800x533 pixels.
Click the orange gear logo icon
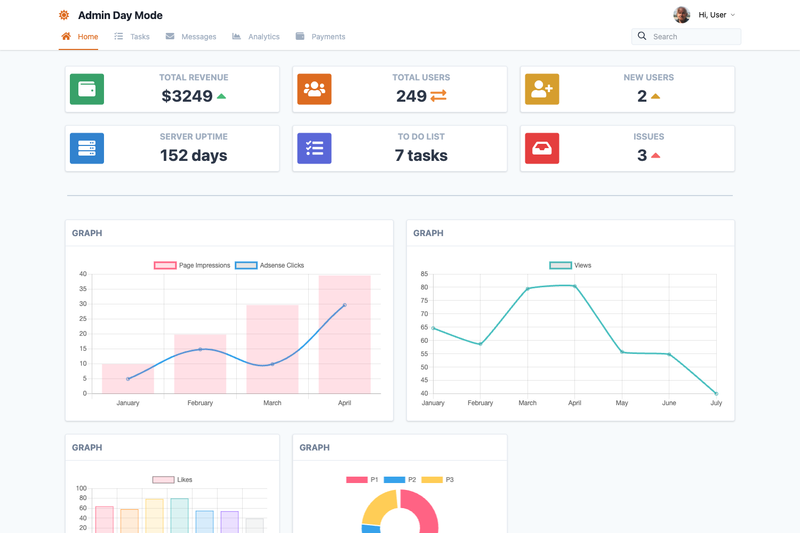64,15
